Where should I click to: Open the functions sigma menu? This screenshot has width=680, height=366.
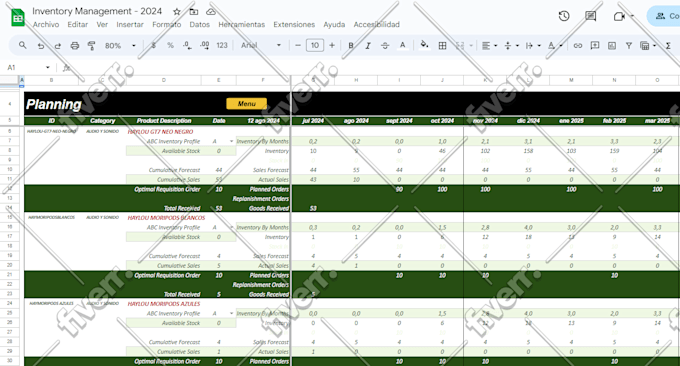tap(668, 45)
